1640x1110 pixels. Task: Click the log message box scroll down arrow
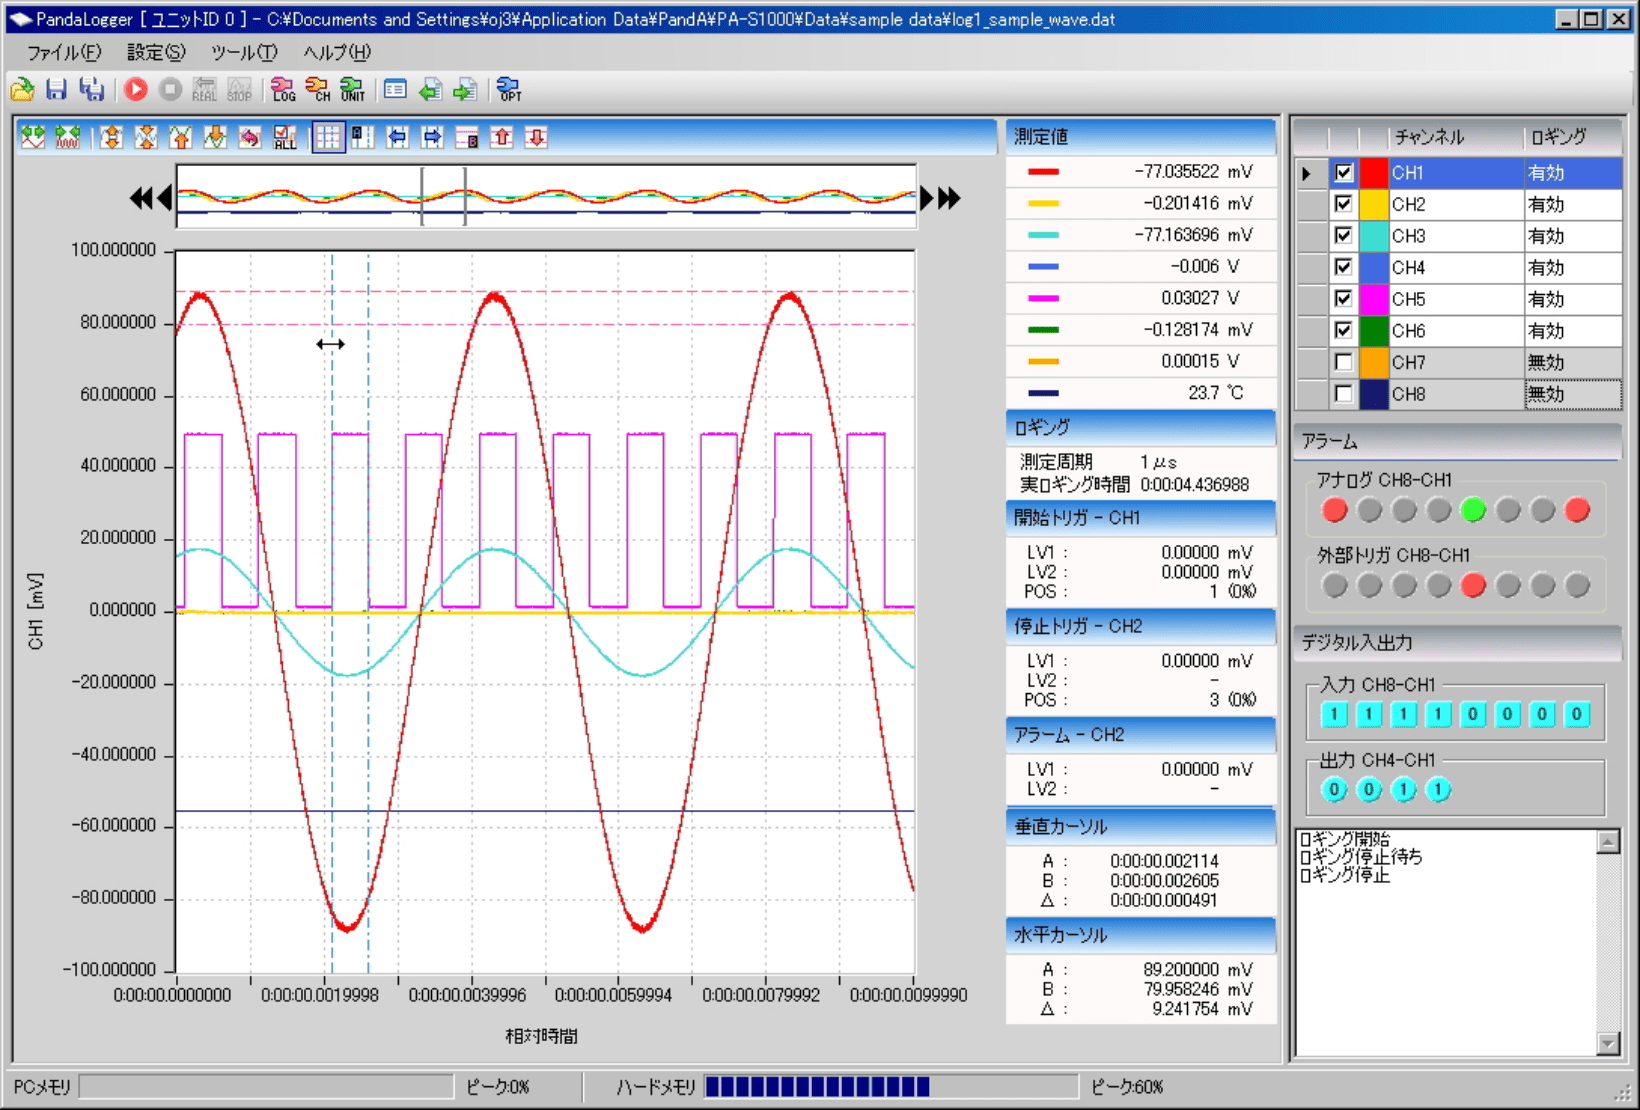coord(1608,1043)
